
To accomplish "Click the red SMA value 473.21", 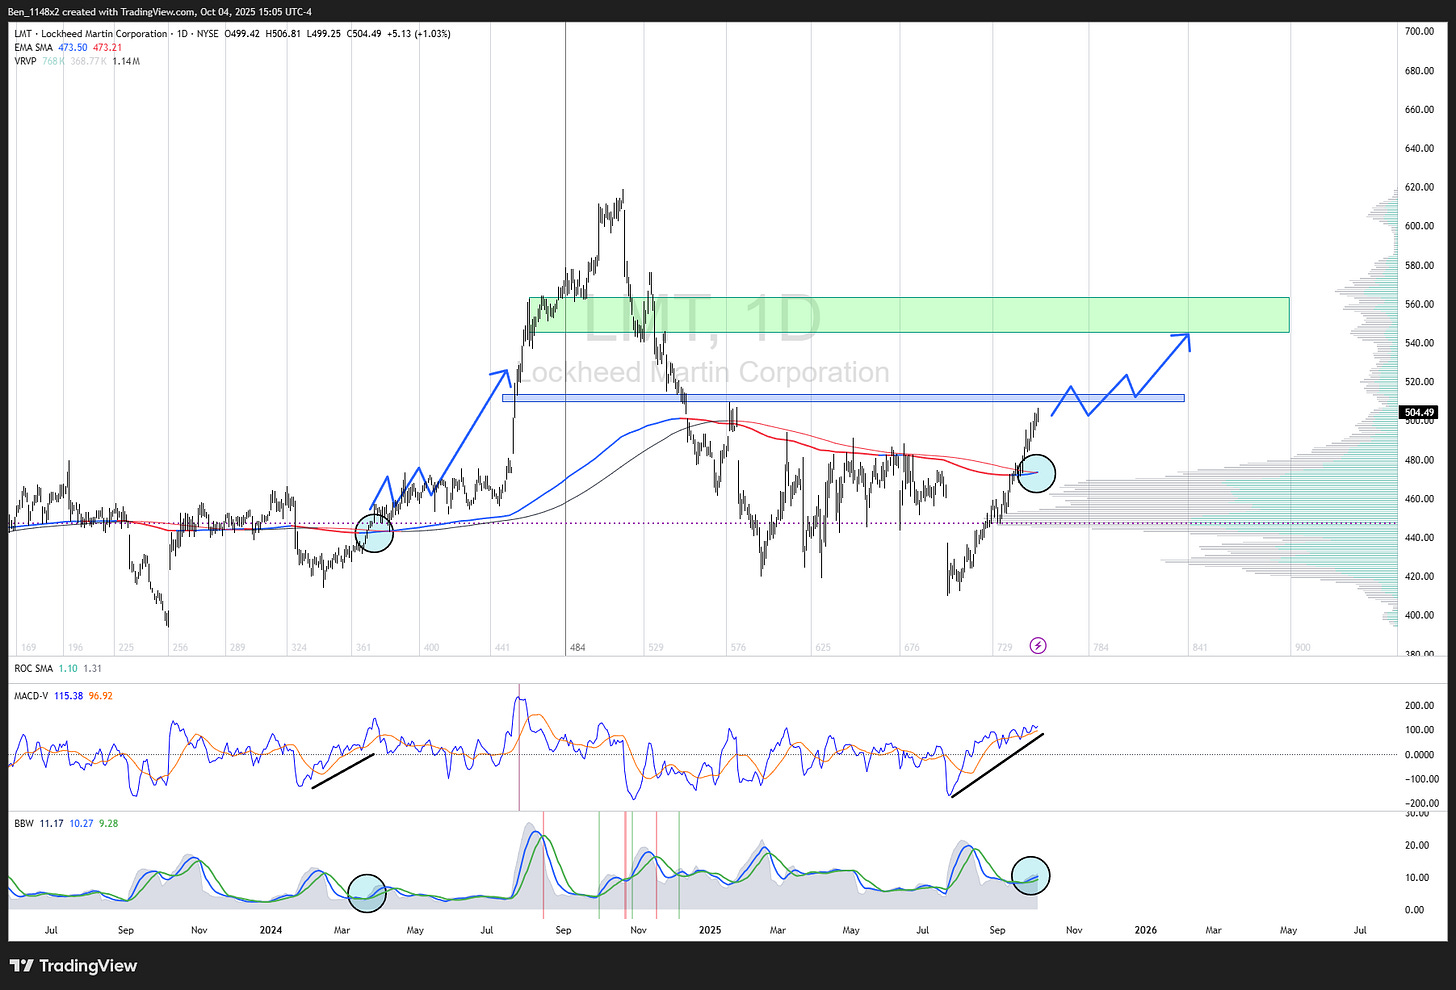I will 108,48.
